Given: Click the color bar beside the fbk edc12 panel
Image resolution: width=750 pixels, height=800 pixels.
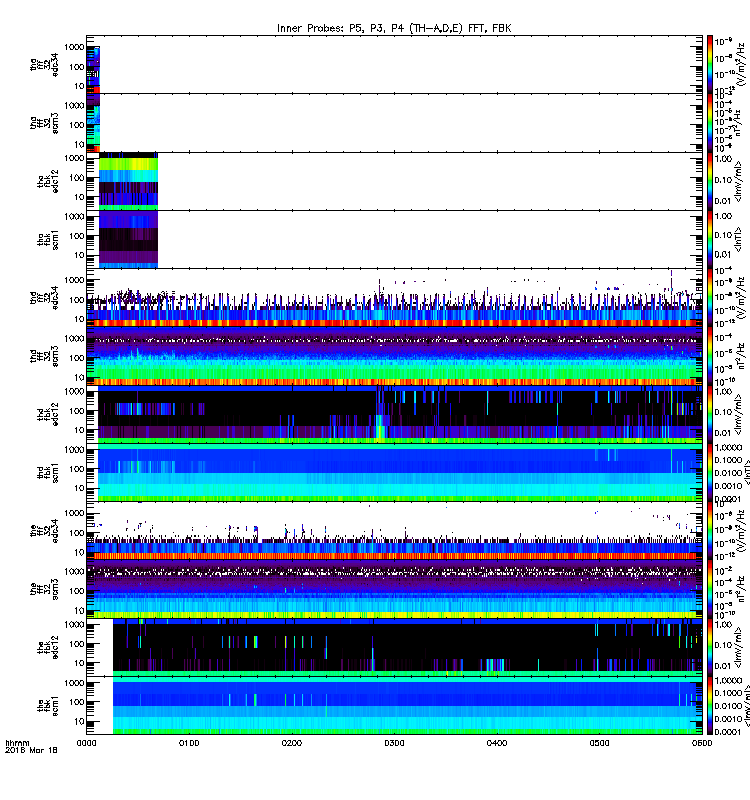Looking at the screenshot, I should point(710,647).
